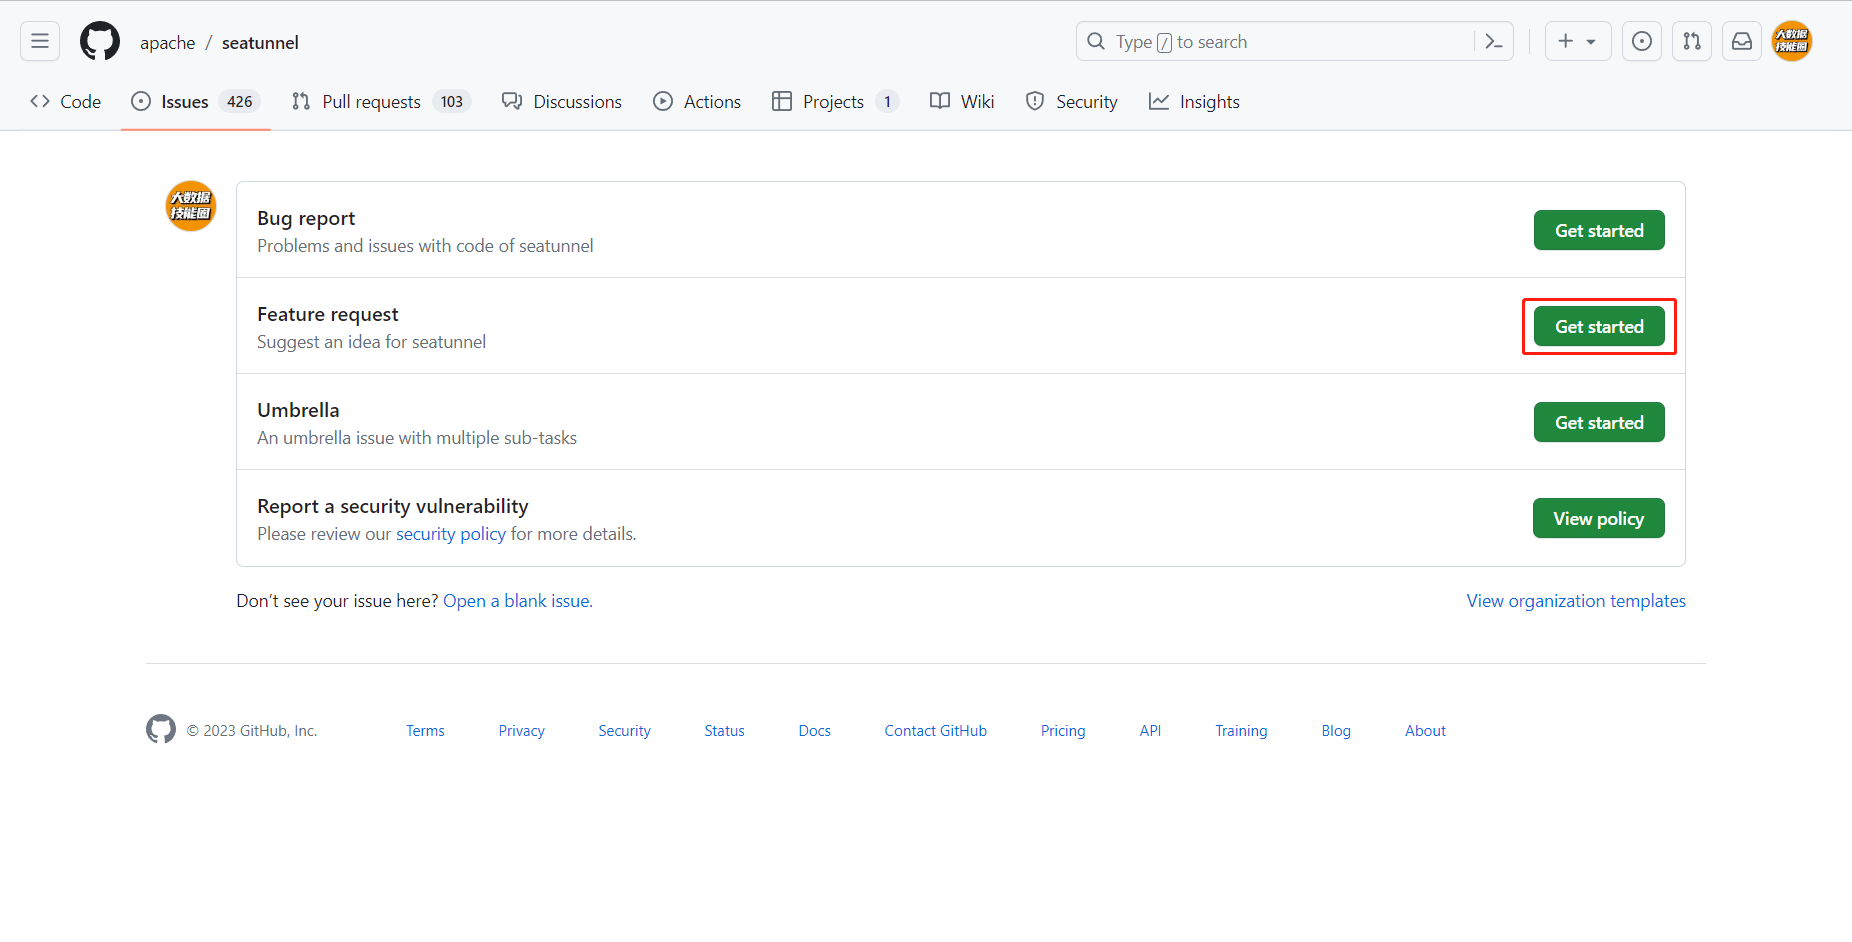Open the footer Terms link
This screenshot has width=1852, height=942.
pos(425,731)
